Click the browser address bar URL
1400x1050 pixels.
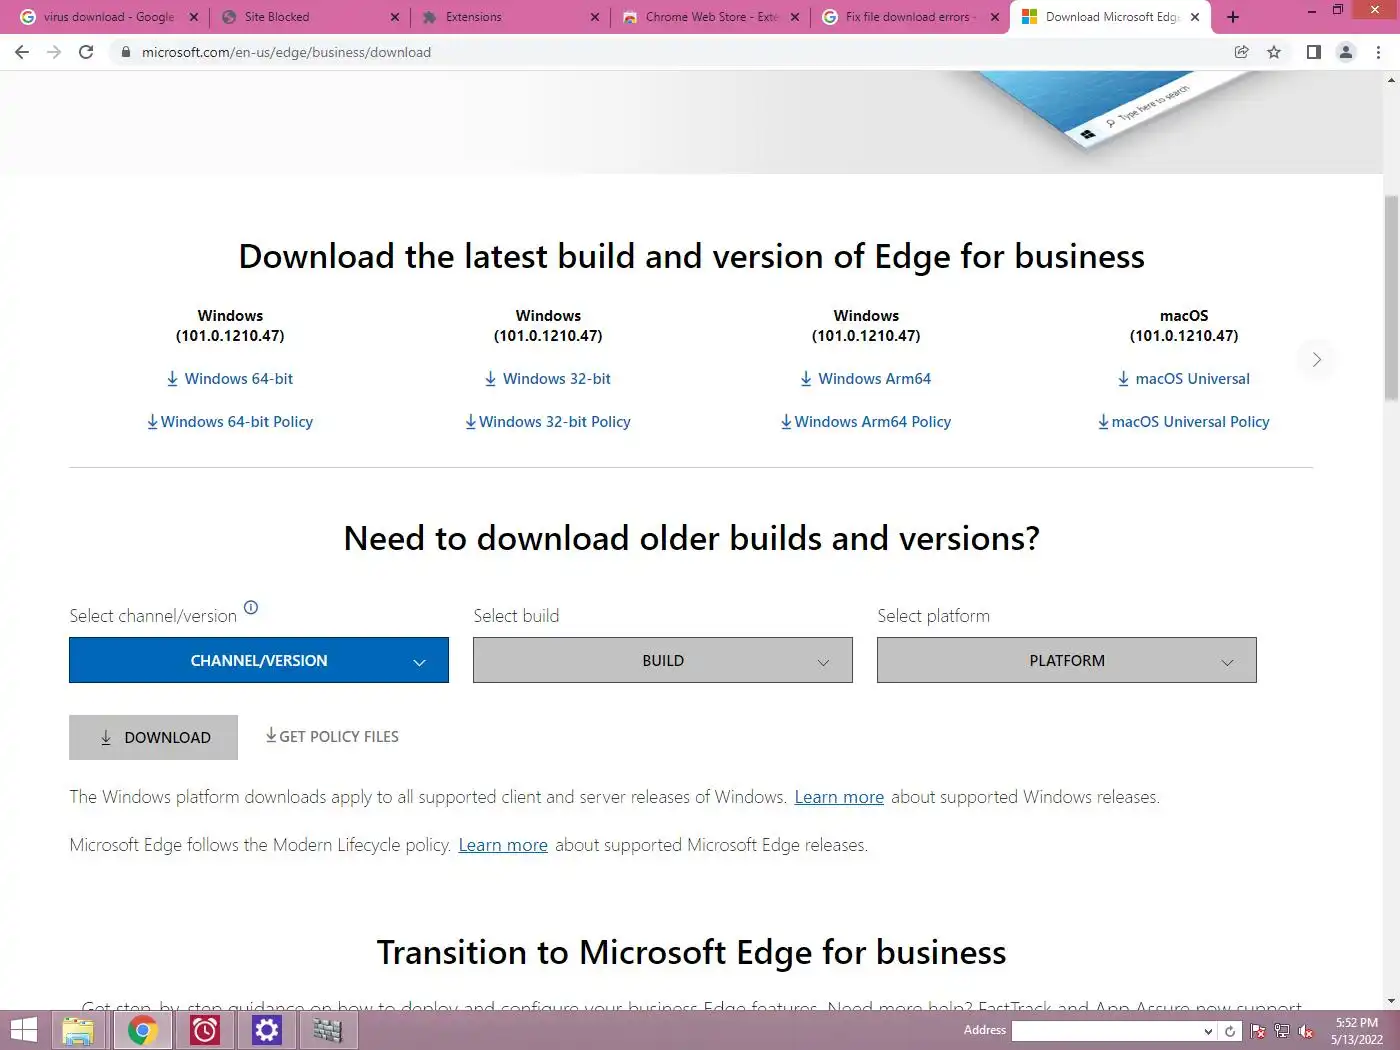286,52
